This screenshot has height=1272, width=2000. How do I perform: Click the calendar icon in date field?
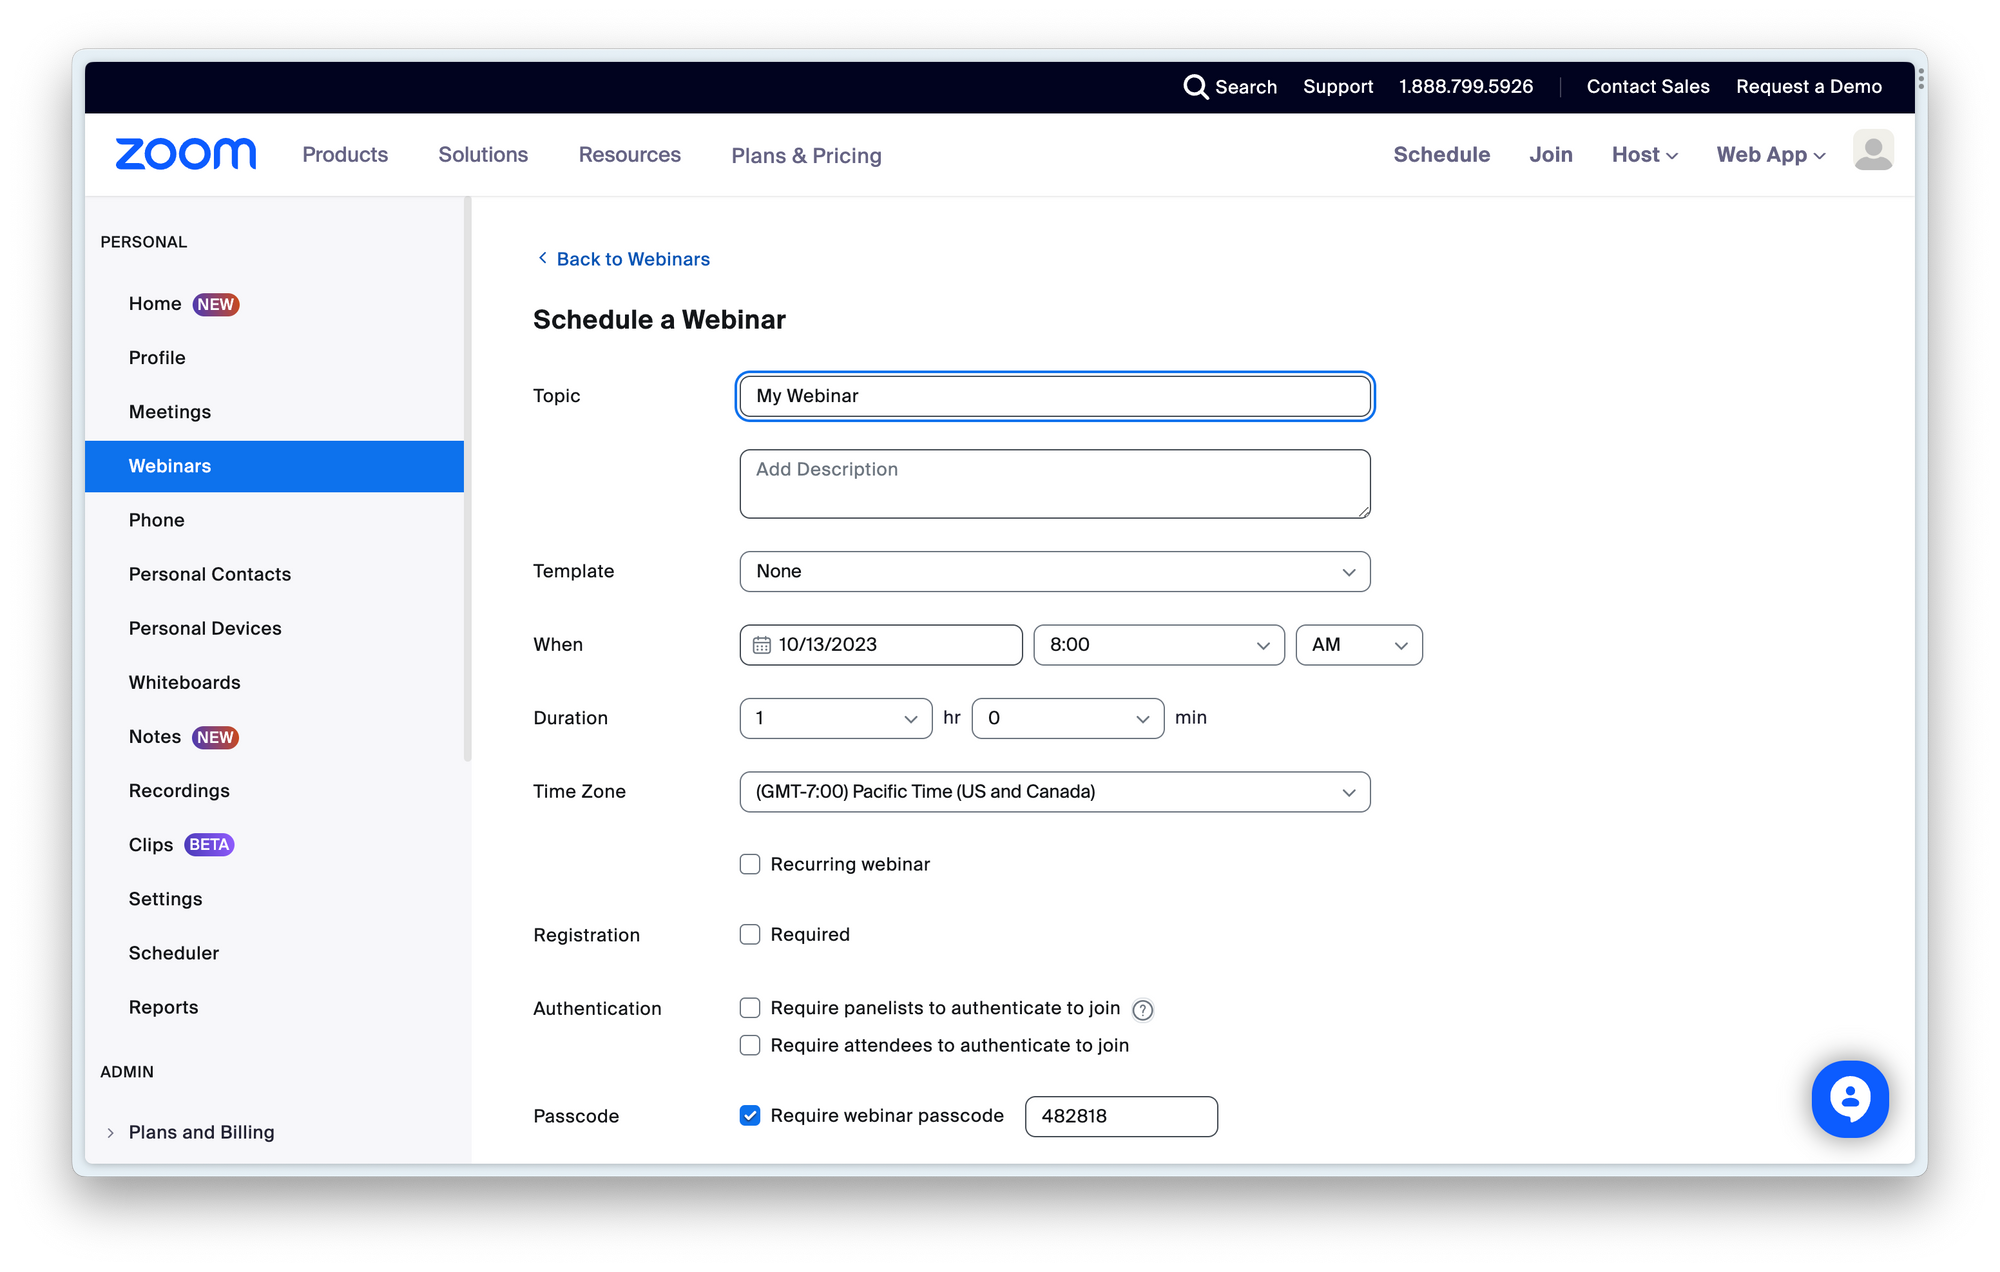[x=762, y=645]
